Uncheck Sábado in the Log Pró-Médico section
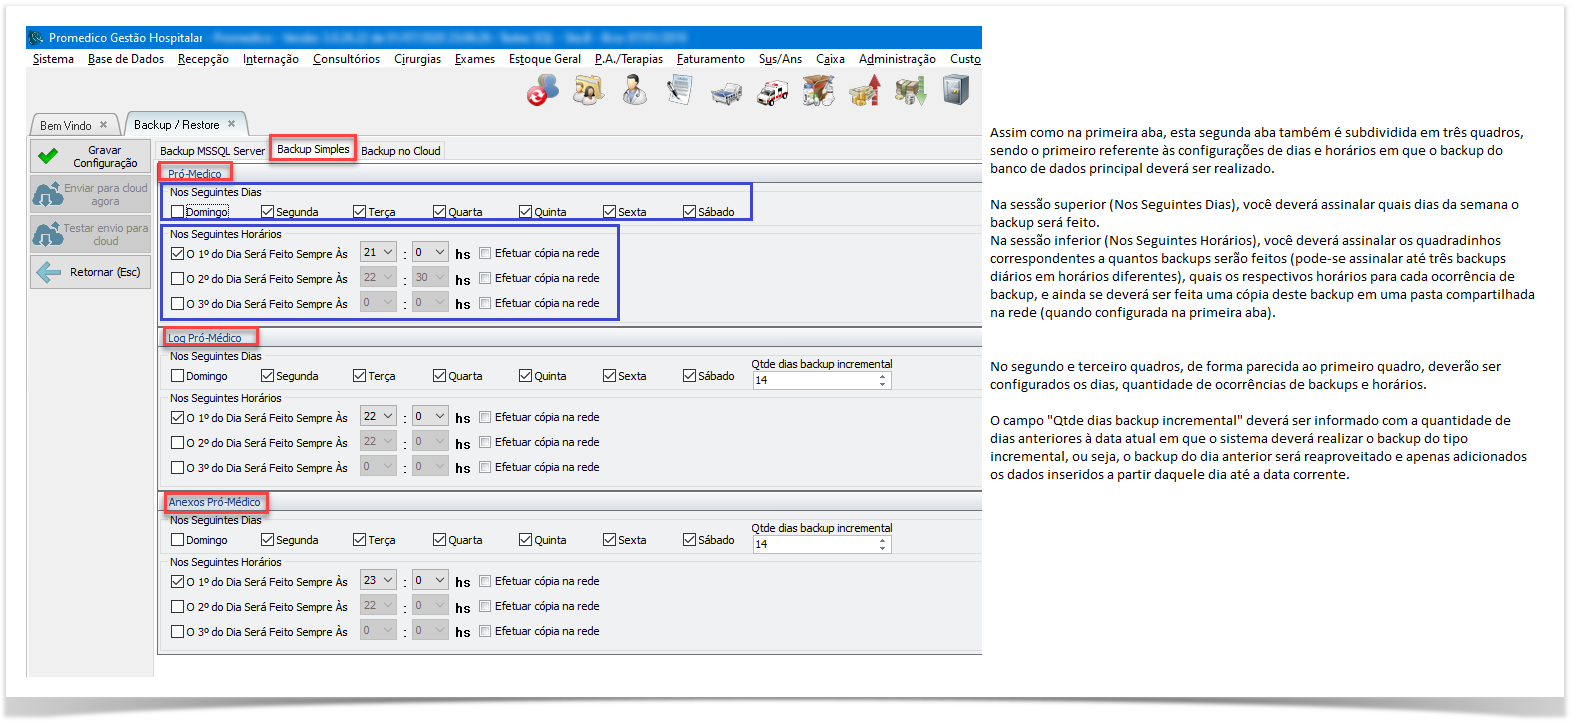The width and height of the screenshot is (1578, 726). click(x=689, y=376)
